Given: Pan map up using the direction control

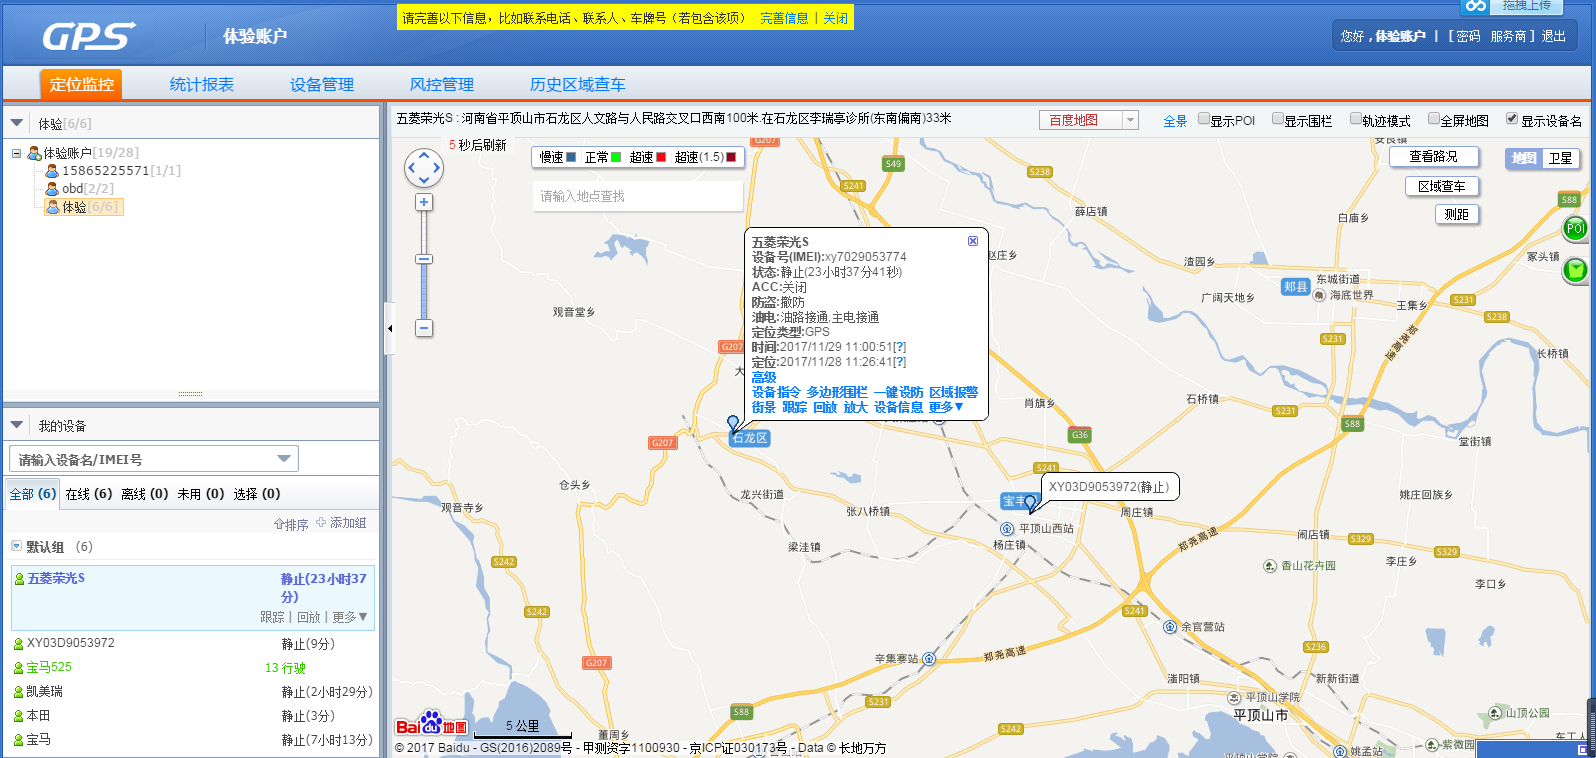Looking at the screenshot, I should [424, 155].
